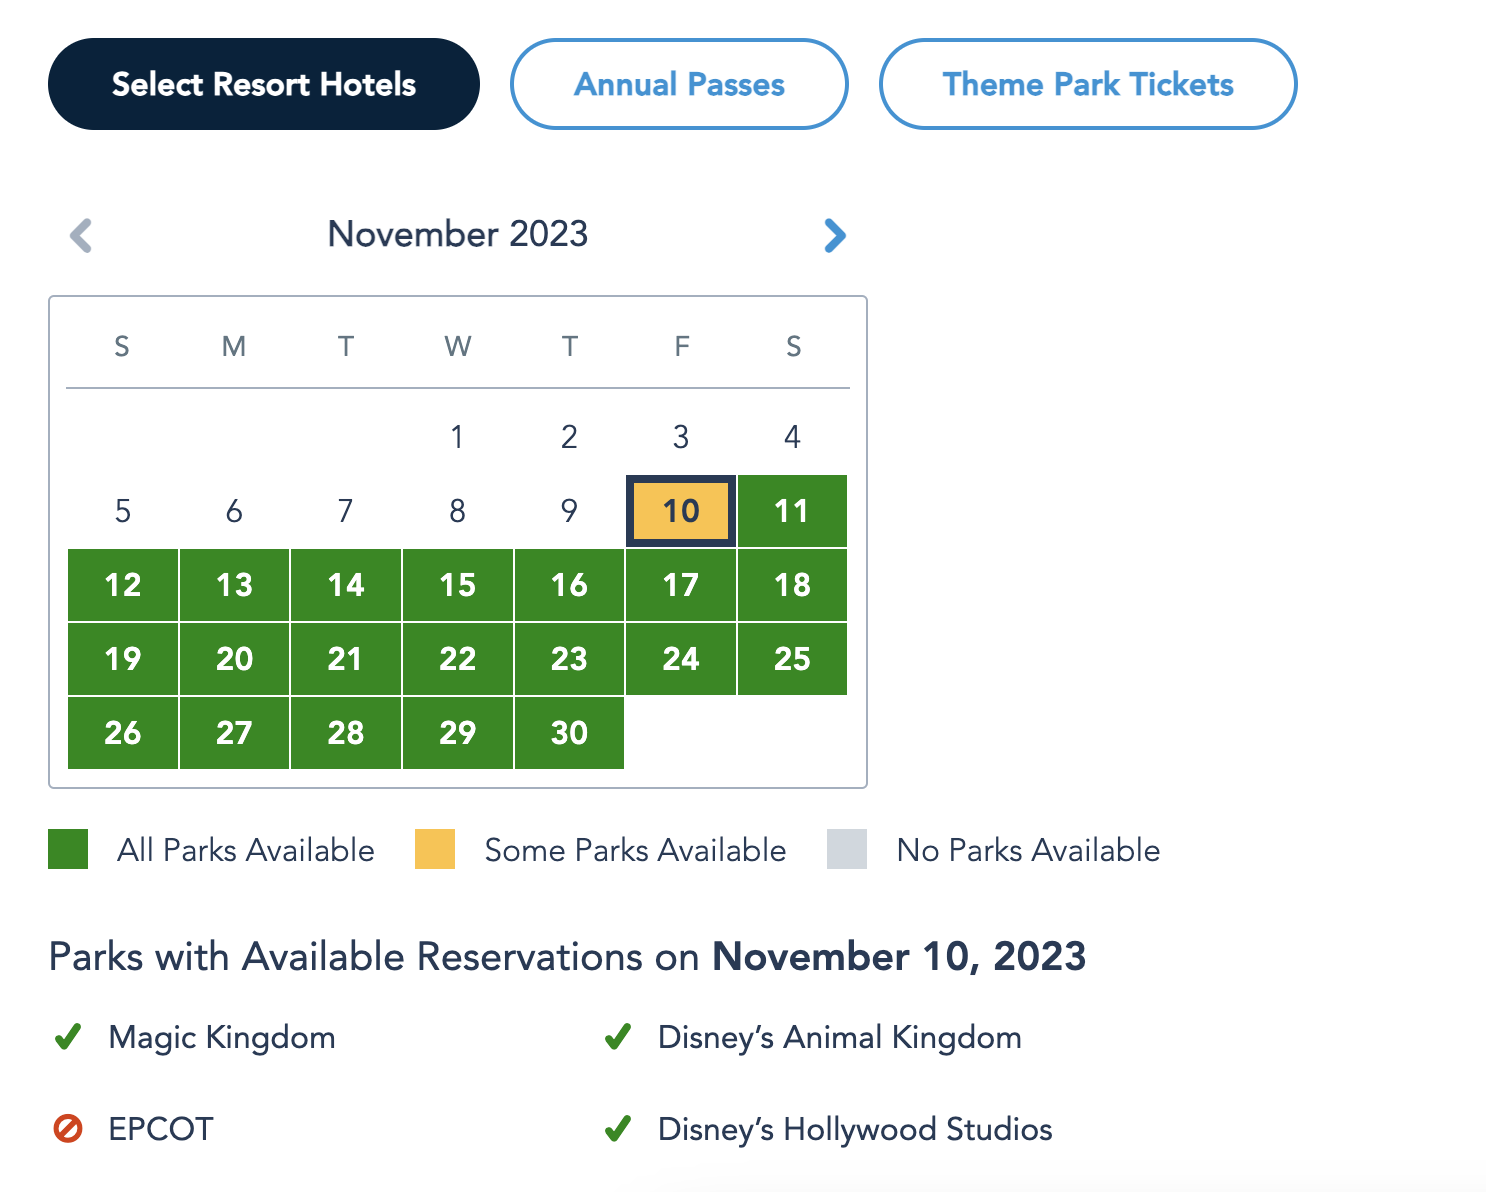The image size is (1486, 1192).
Task: Click date 15 in the calendar
Action: (458, 585)
